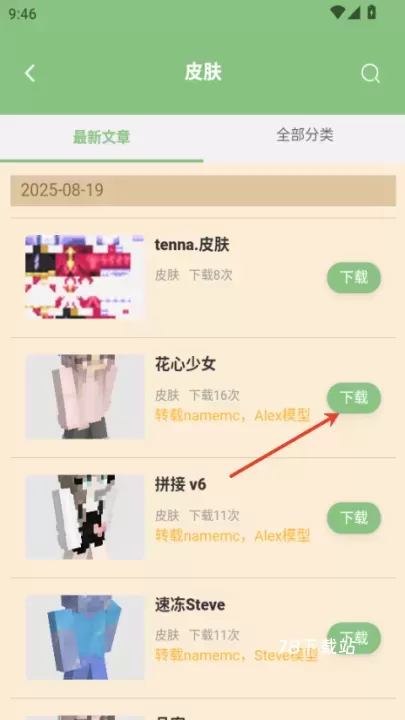Download the 拼接 v6 skin

354,518
